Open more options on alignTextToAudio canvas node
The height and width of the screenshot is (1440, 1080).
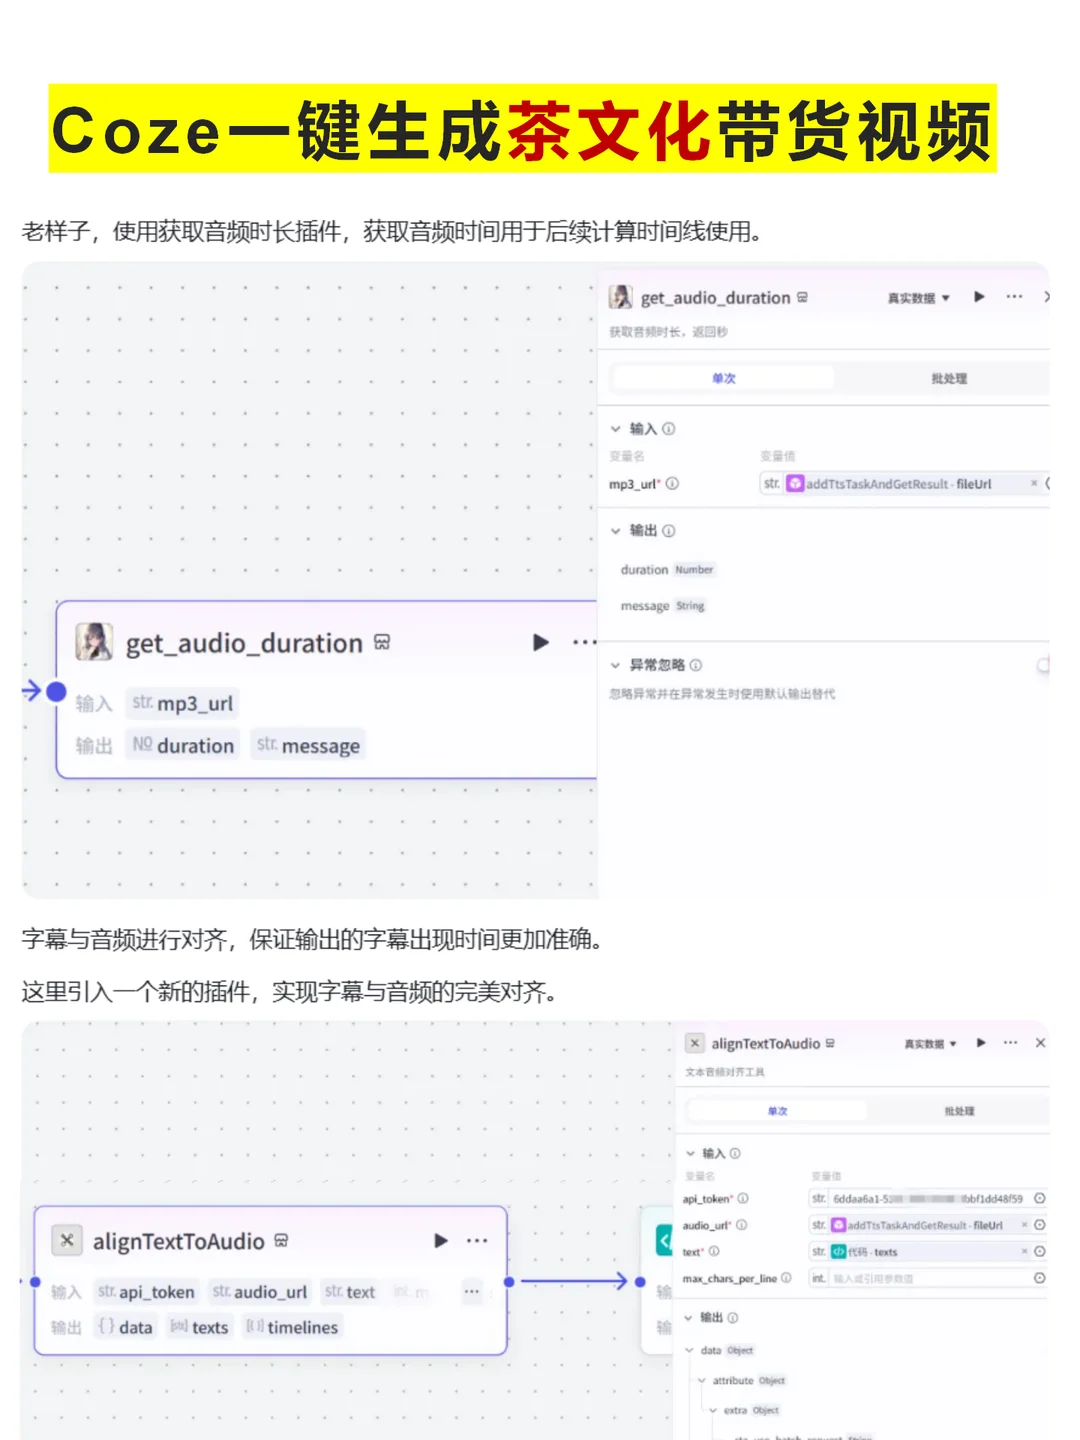(x=477, y=1241)
